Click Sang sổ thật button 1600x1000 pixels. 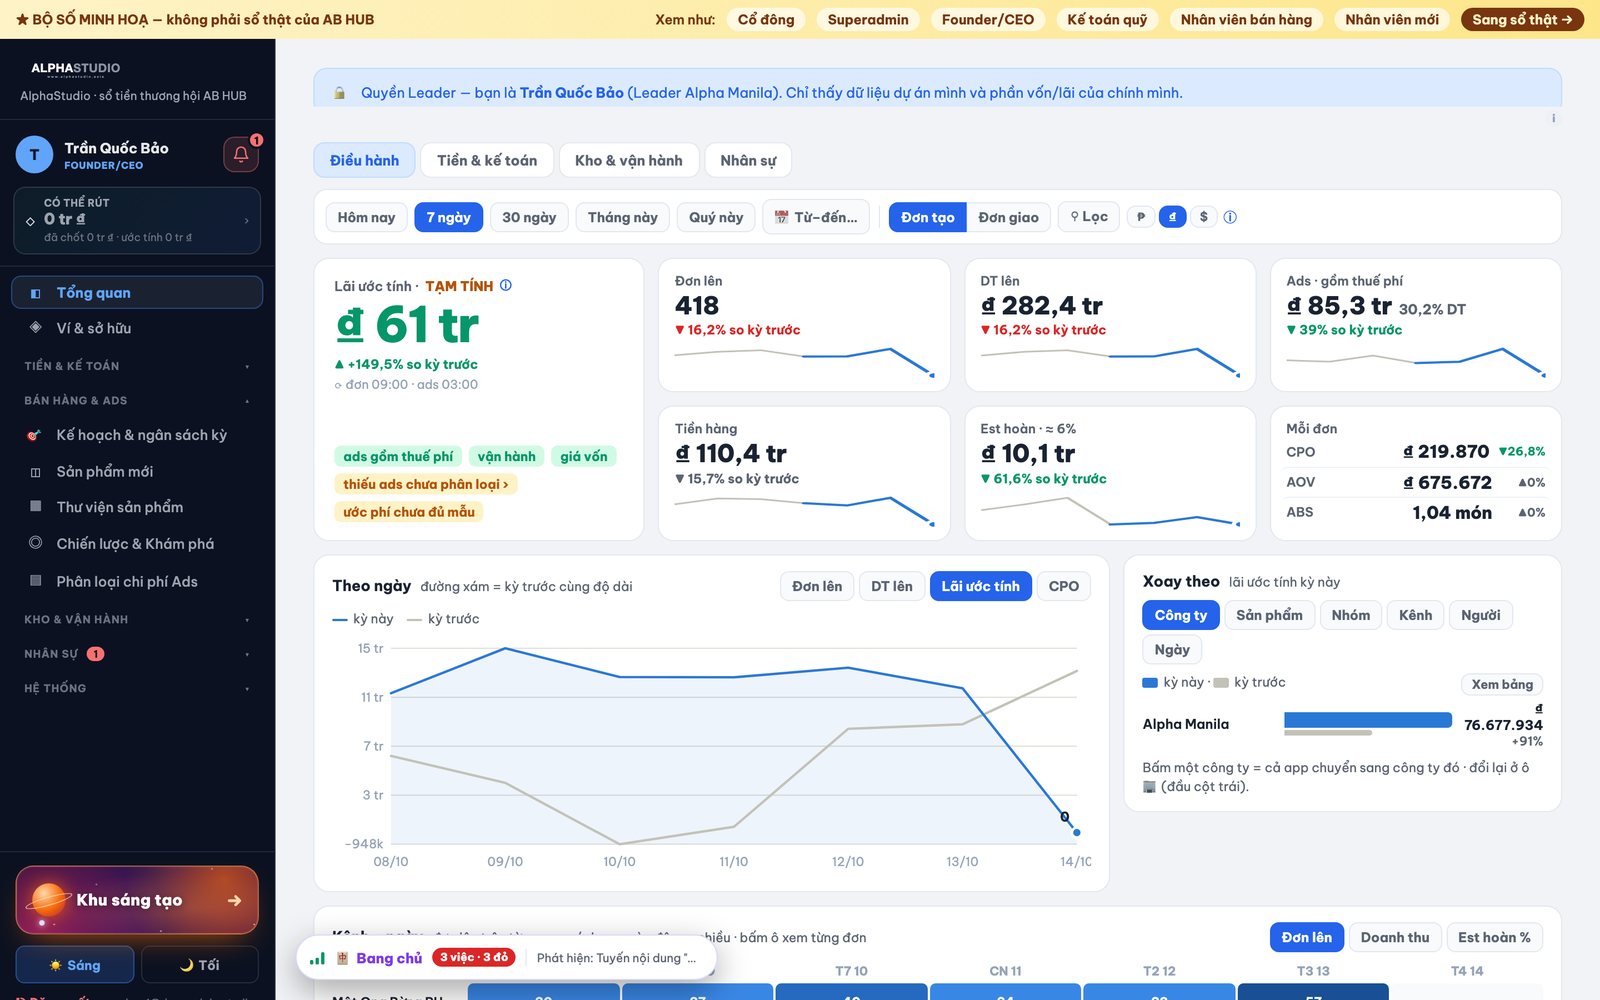(1522, 19)
